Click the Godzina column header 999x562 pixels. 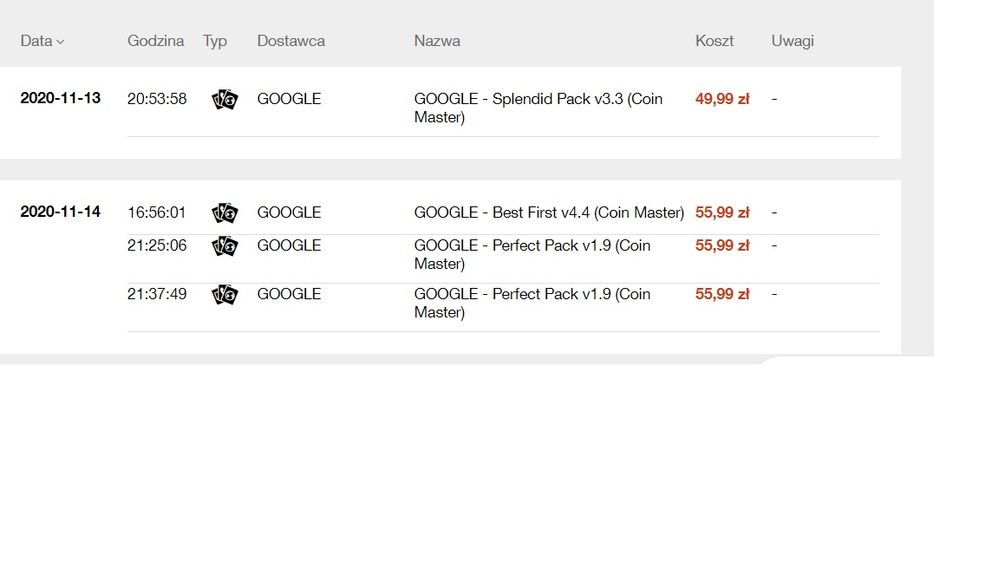pyautogui.click(x=155, y=41)
